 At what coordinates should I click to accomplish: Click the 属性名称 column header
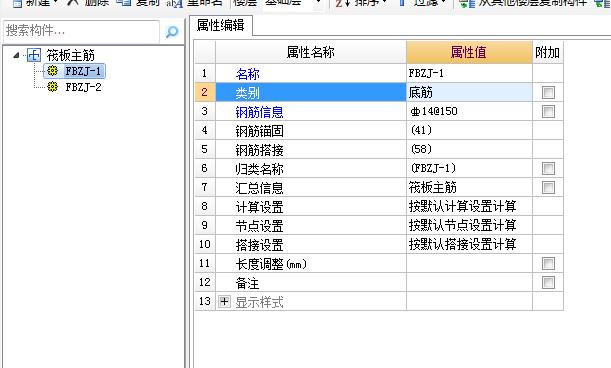pos(311,52)
